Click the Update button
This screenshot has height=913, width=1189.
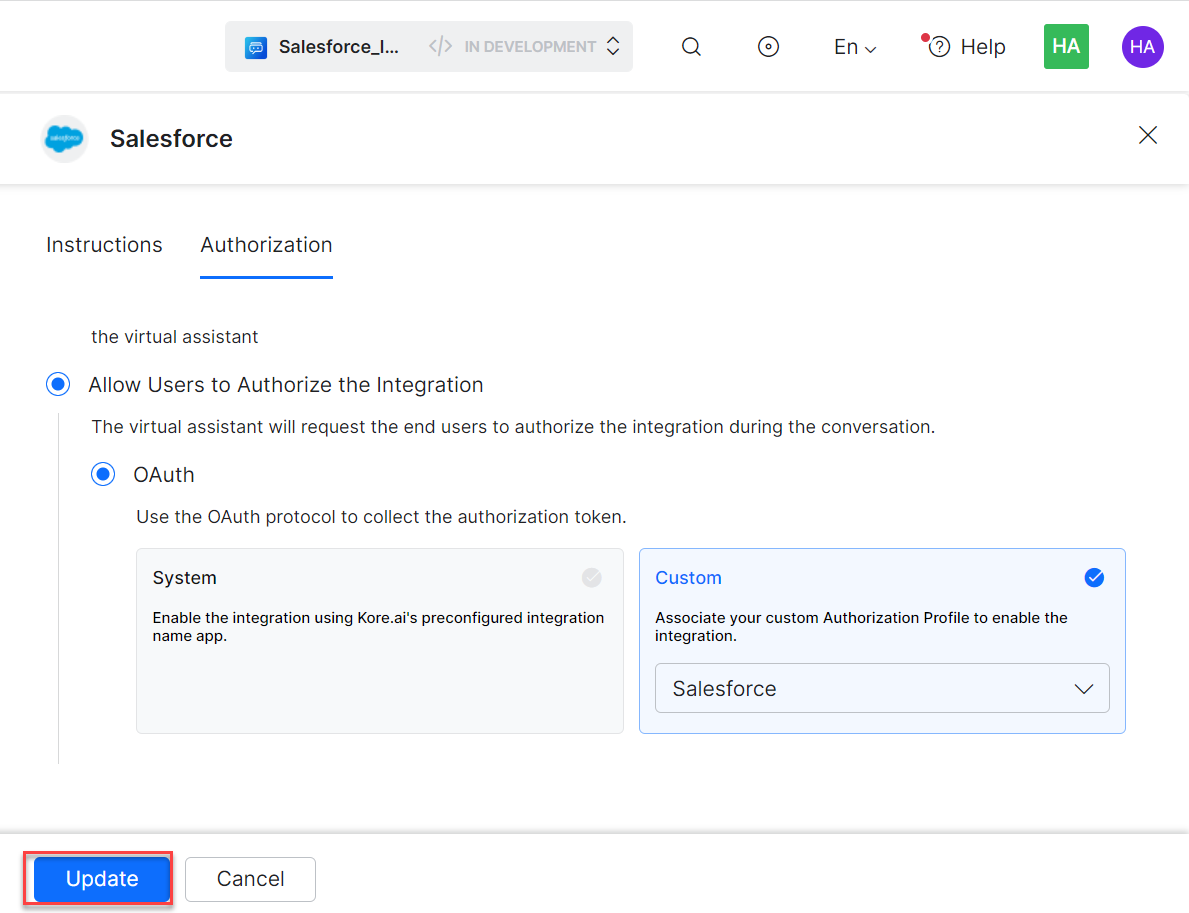102,879
